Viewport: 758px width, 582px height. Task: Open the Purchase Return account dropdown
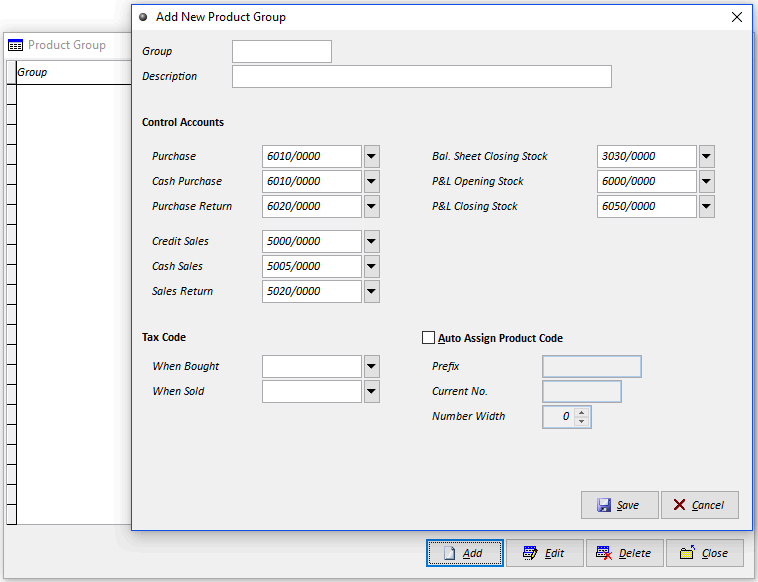372,206
